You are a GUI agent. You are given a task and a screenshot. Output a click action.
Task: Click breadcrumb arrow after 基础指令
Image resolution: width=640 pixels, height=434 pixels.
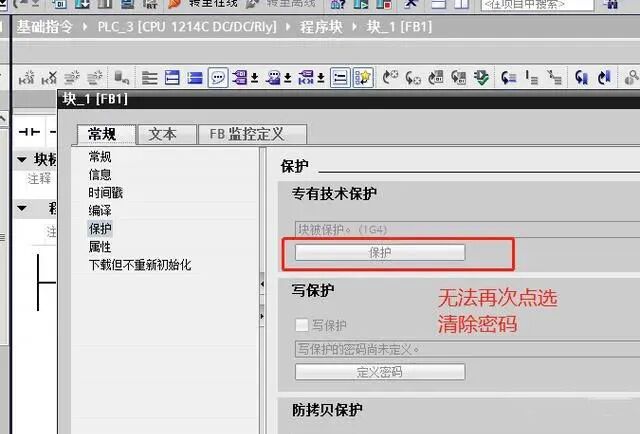pyautogui.click(x=85, y=27)
